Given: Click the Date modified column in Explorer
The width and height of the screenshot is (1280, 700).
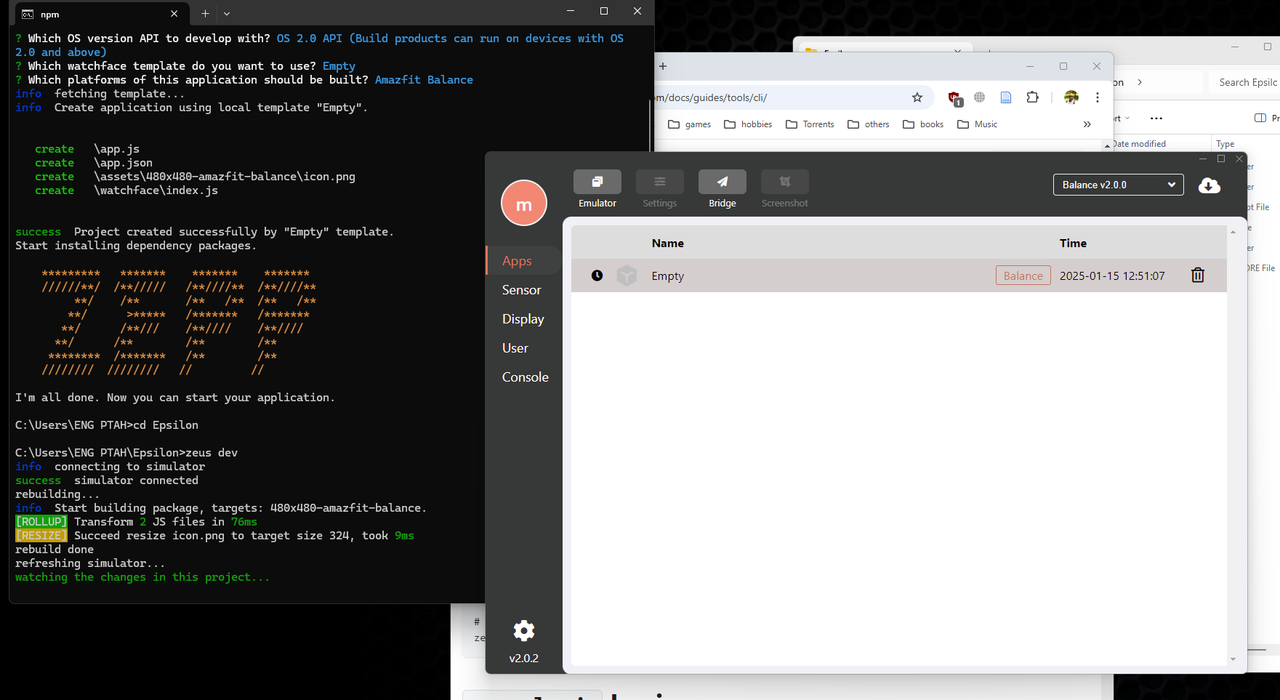Looking at the screenshot, I should pyautogui.click(x=1139, y=144).
